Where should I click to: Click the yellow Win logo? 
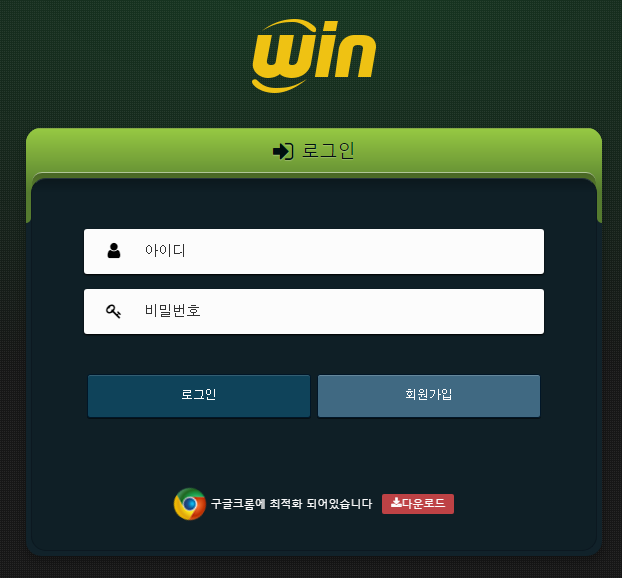point(314,56)
